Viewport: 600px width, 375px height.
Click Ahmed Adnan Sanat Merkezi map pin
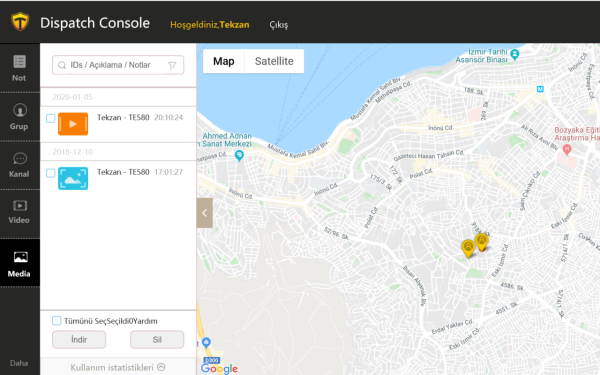pyautogui.click(x=239, y=155)
